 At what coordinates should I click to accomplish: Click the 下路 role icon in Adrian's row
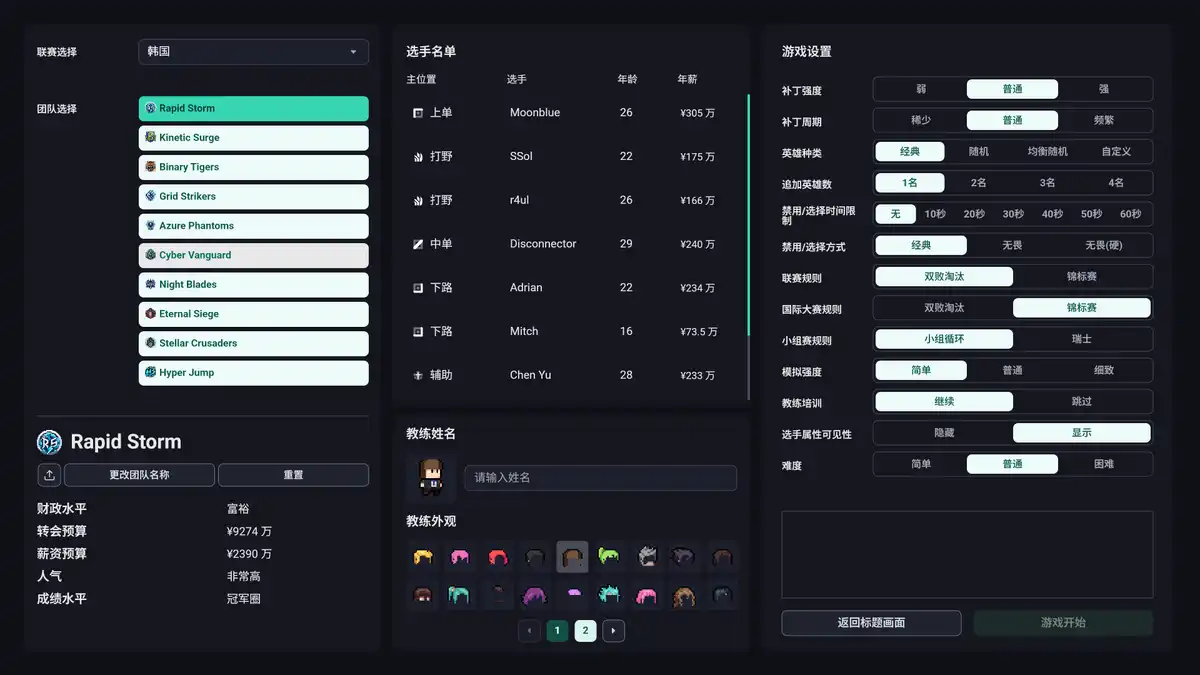418,288
